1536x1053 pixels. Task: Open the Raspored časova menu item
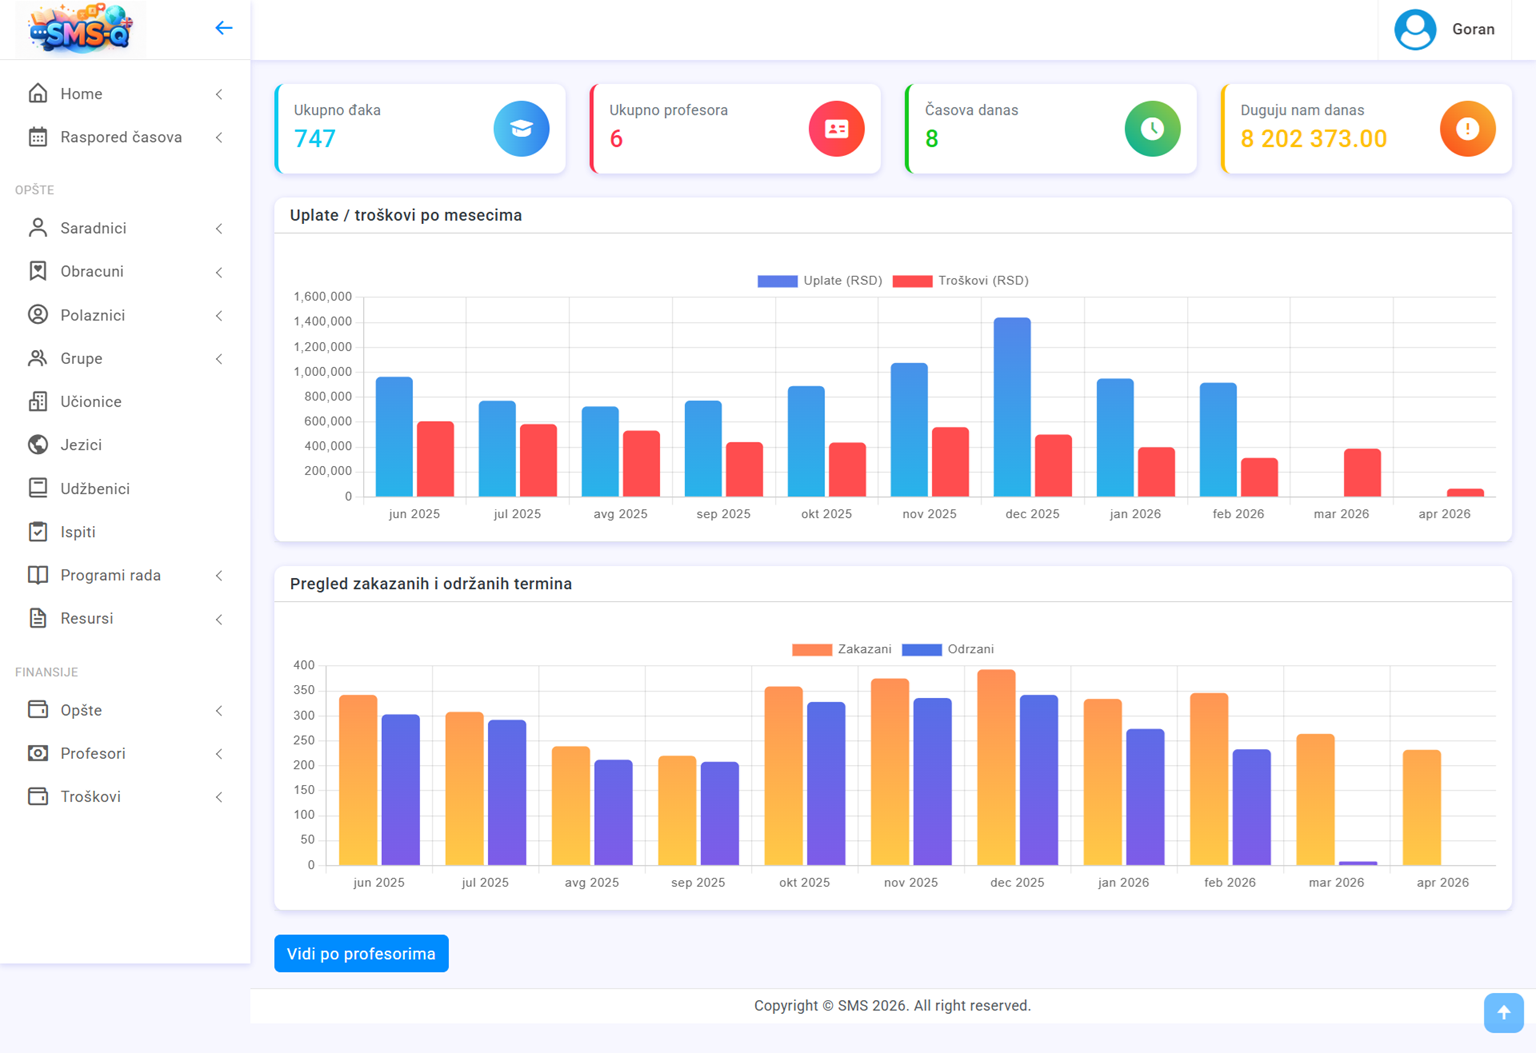pyautogui.click(x=125, y=137)
